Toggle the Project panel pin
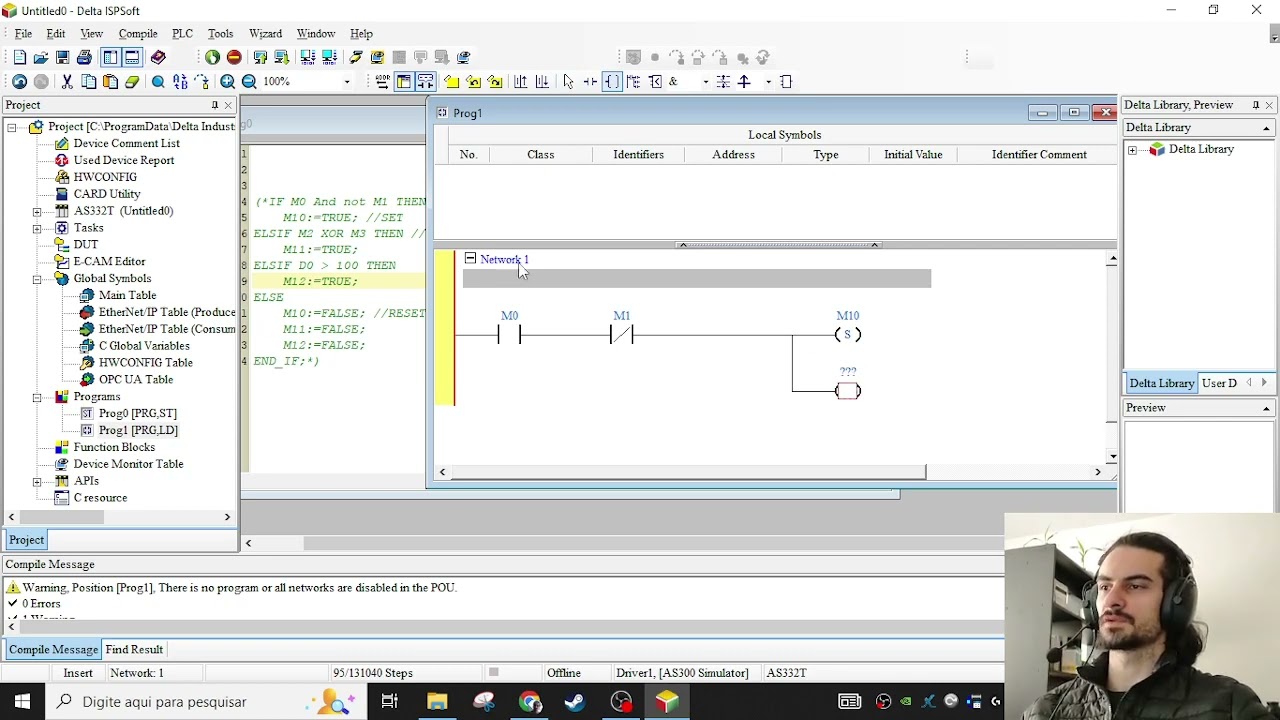 click(x=214, y=105)
